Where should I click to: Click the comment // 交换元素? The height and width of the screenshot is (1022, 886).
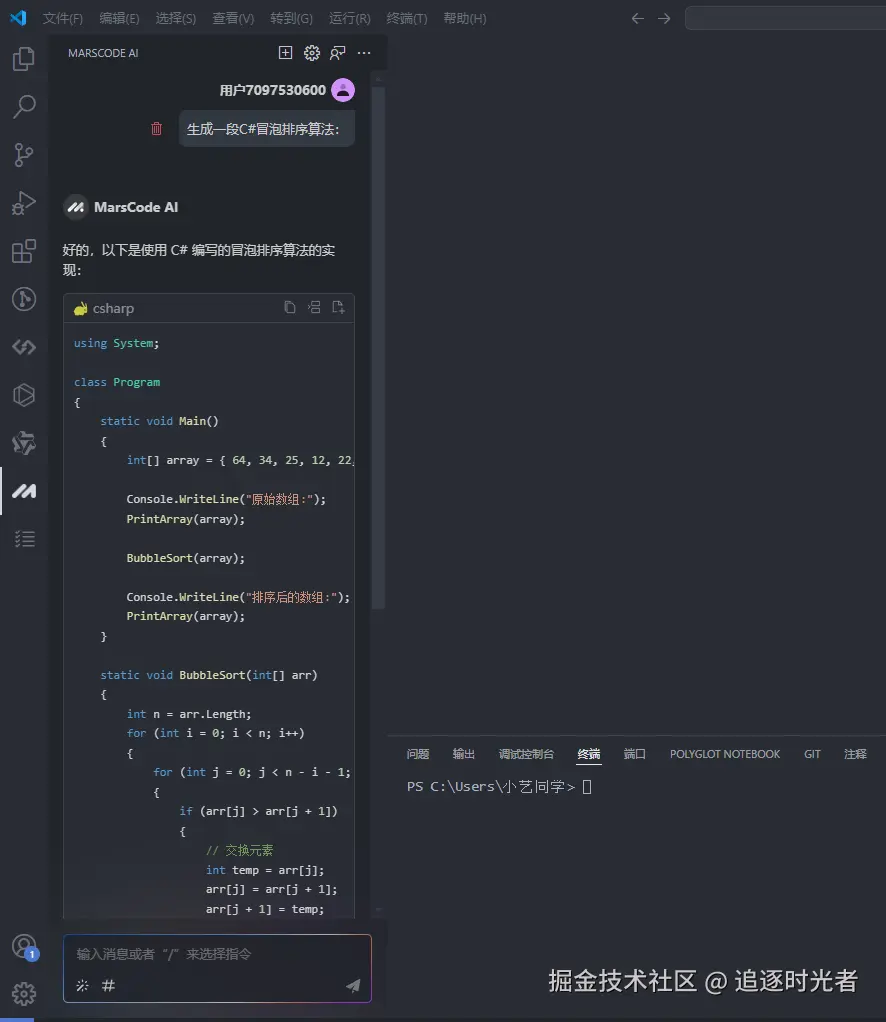pos(239,851)
